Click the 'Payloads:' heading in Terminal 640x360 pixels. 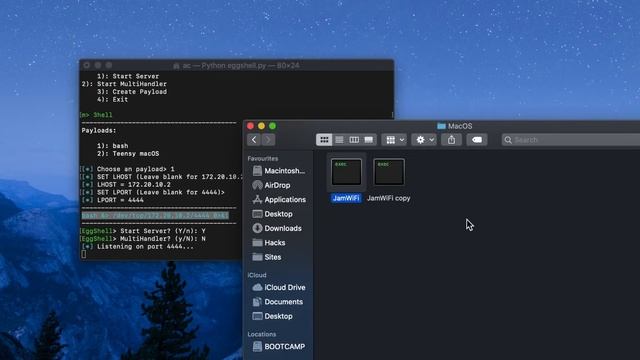point(99,131)
